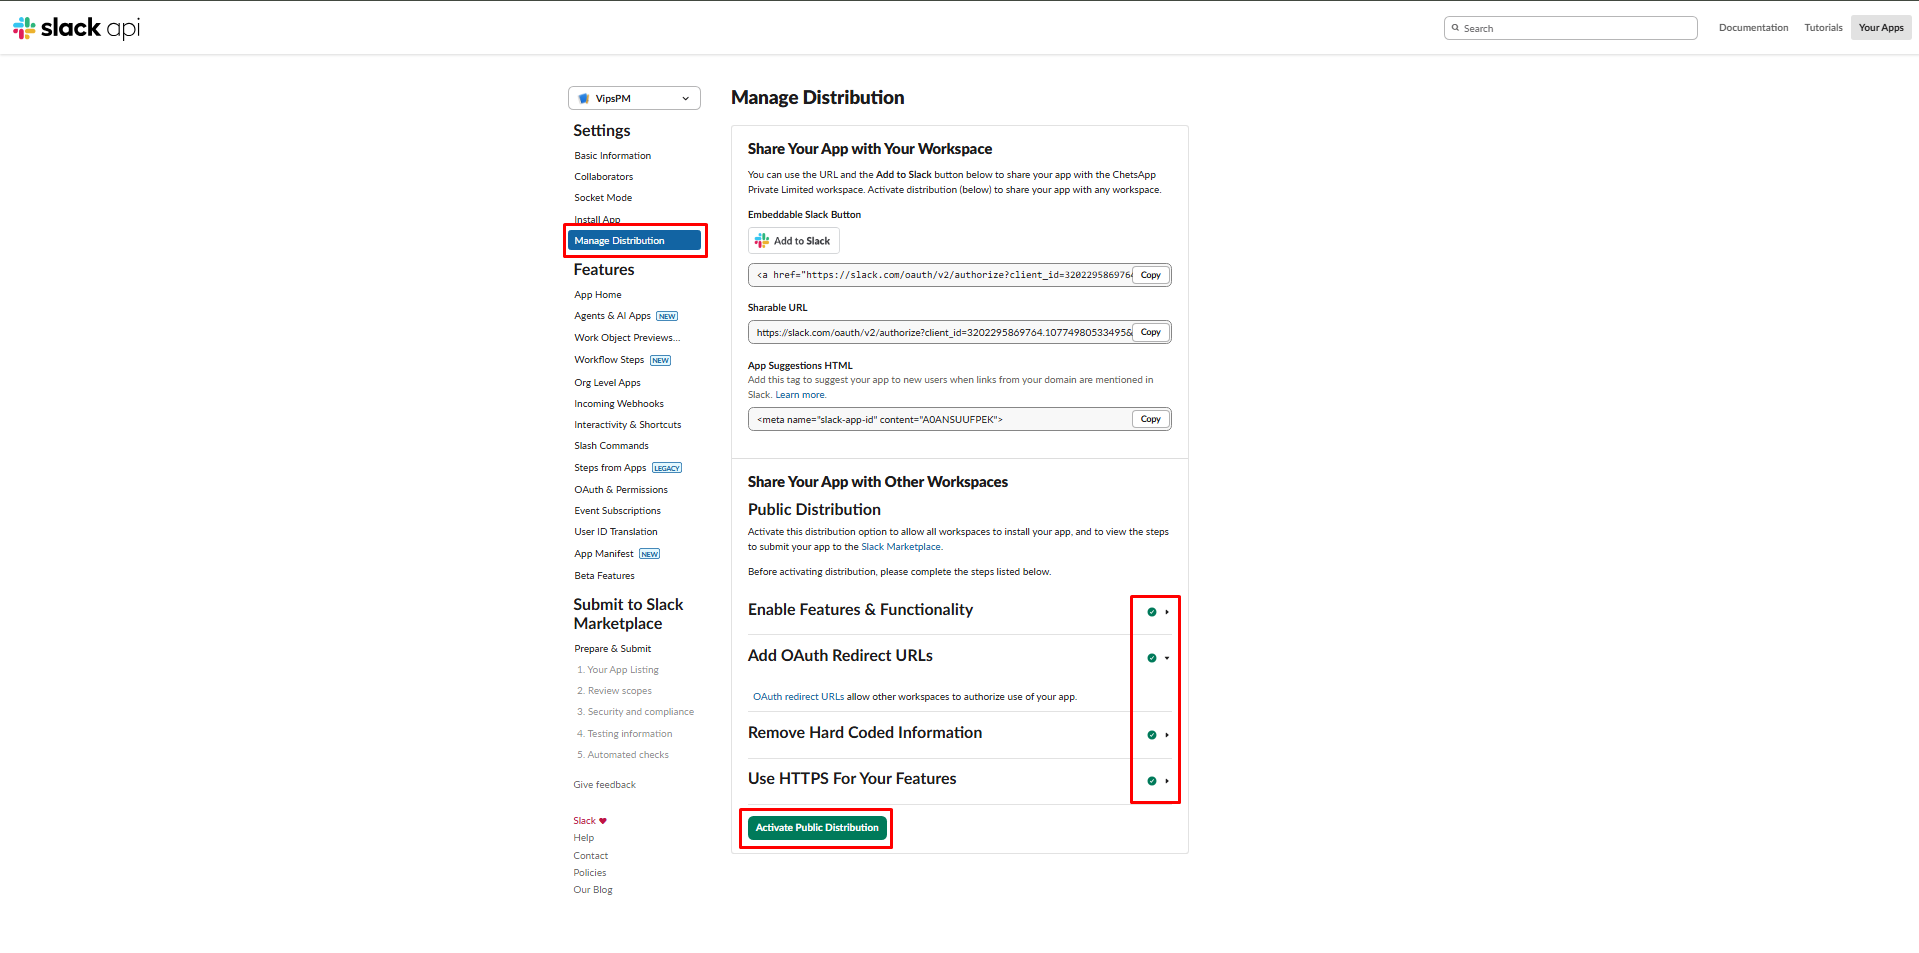The width and height of the screenshot is (1919, 953).
Task: Click Activate Public Distribution button
Action: [x=816, y=828]
